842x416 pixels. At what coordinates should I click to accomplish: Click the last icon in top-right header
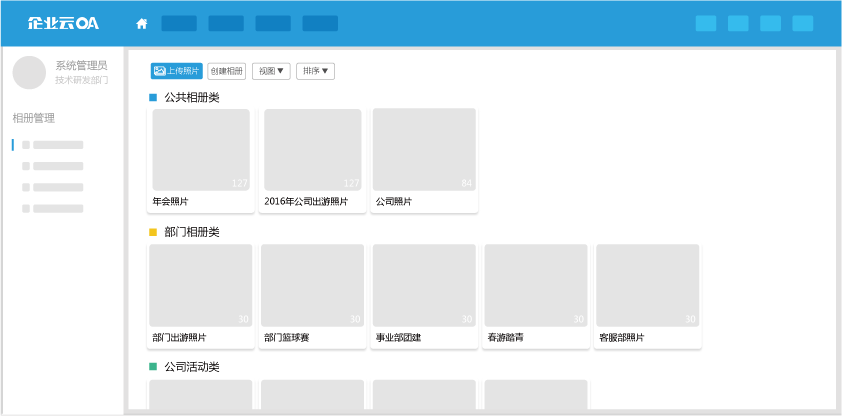click(x=802, y=23)
